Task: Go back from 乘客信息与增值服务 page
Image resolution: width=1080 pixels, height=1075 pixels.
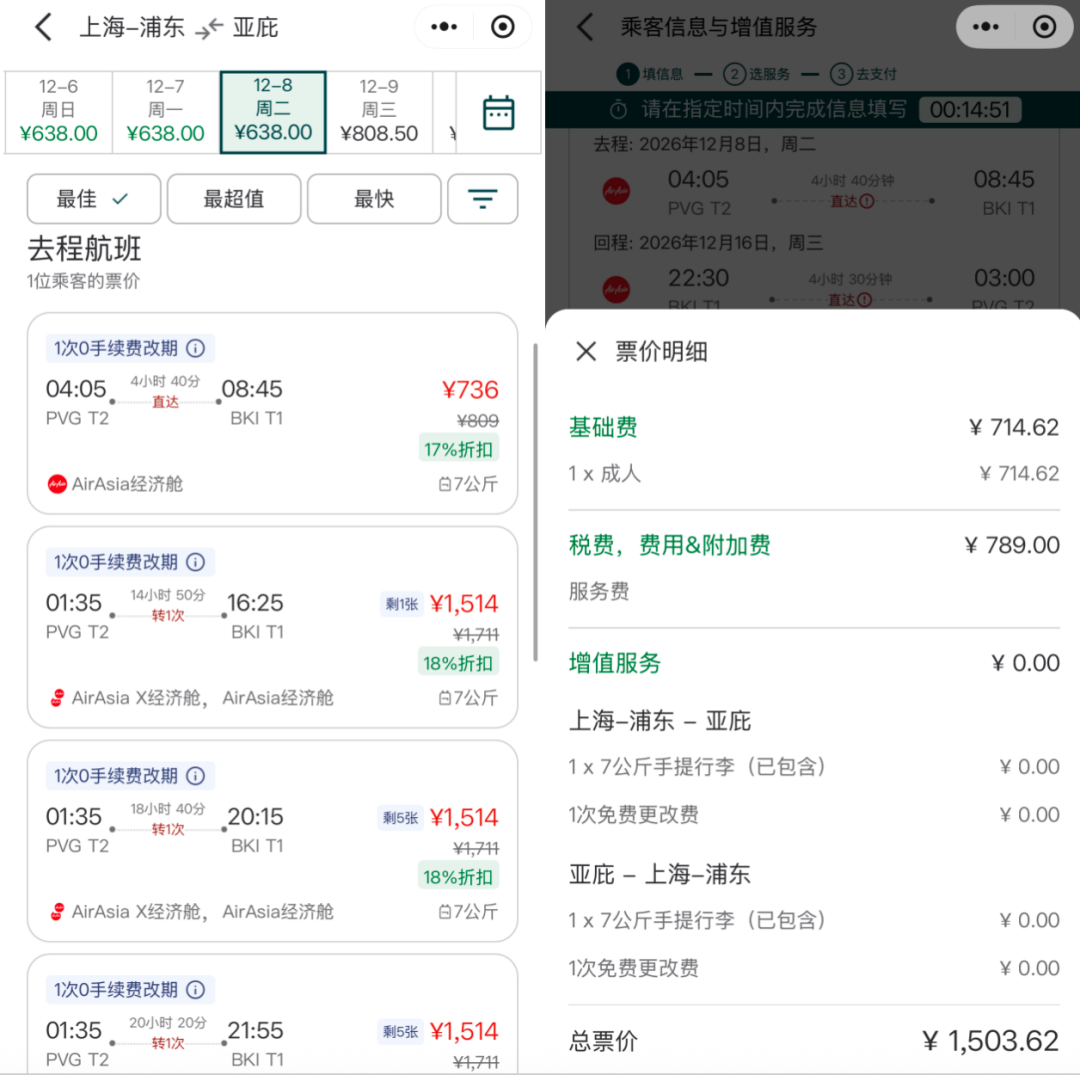Action: tap(585, 28)
